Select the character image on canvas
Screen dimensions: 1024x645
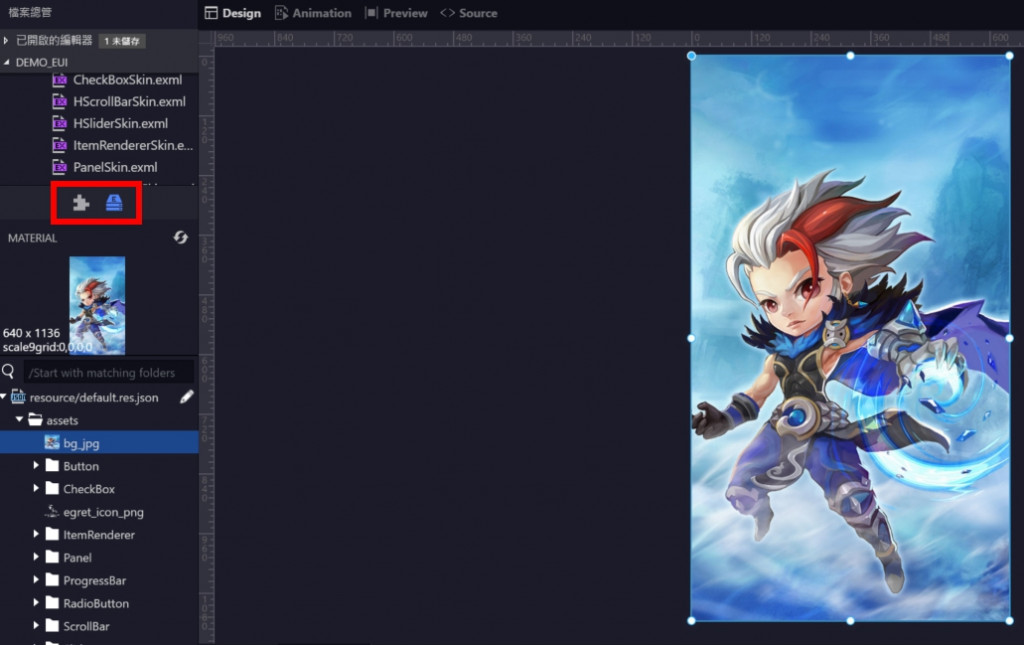pyautogui.click(x=850, y=338)
